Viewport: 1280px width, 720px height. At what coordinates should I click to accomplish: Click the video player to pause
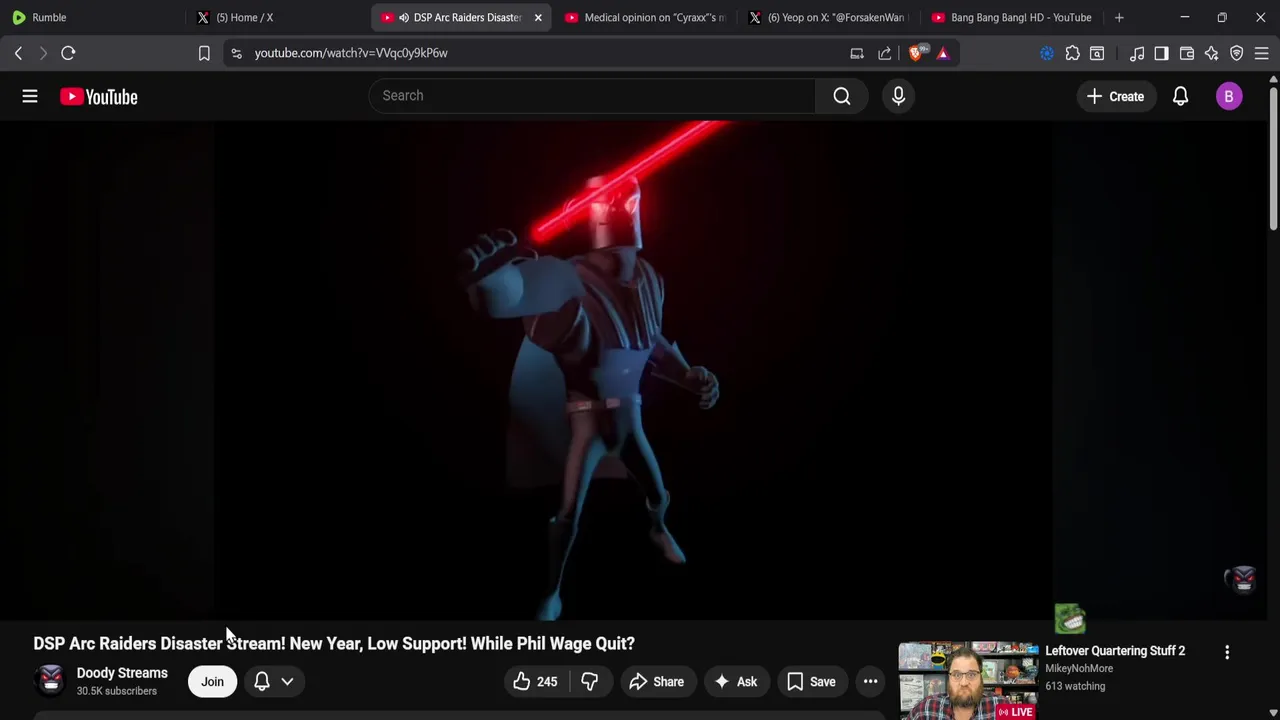(632, 370)
